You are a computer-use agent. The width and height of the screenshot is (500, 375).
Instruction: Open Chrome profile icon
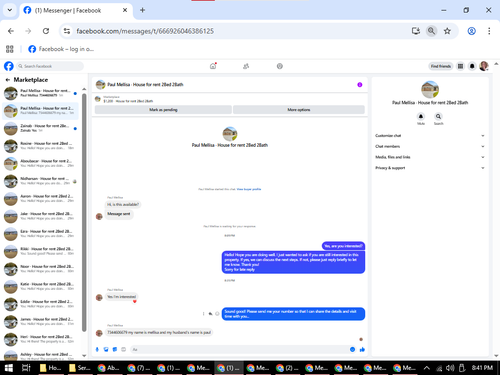point(471,31)
